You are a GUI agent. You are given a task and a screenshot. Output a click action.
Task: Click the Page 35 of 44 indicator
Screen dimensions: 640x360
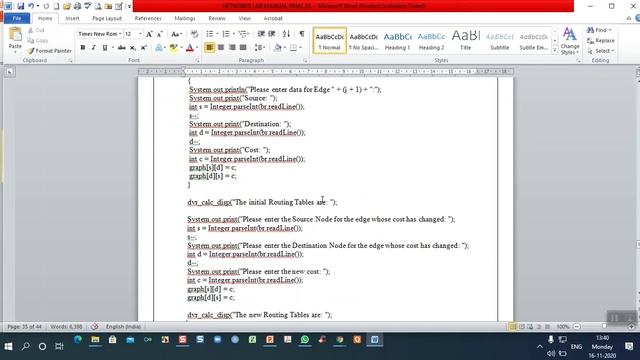(24, 327)
